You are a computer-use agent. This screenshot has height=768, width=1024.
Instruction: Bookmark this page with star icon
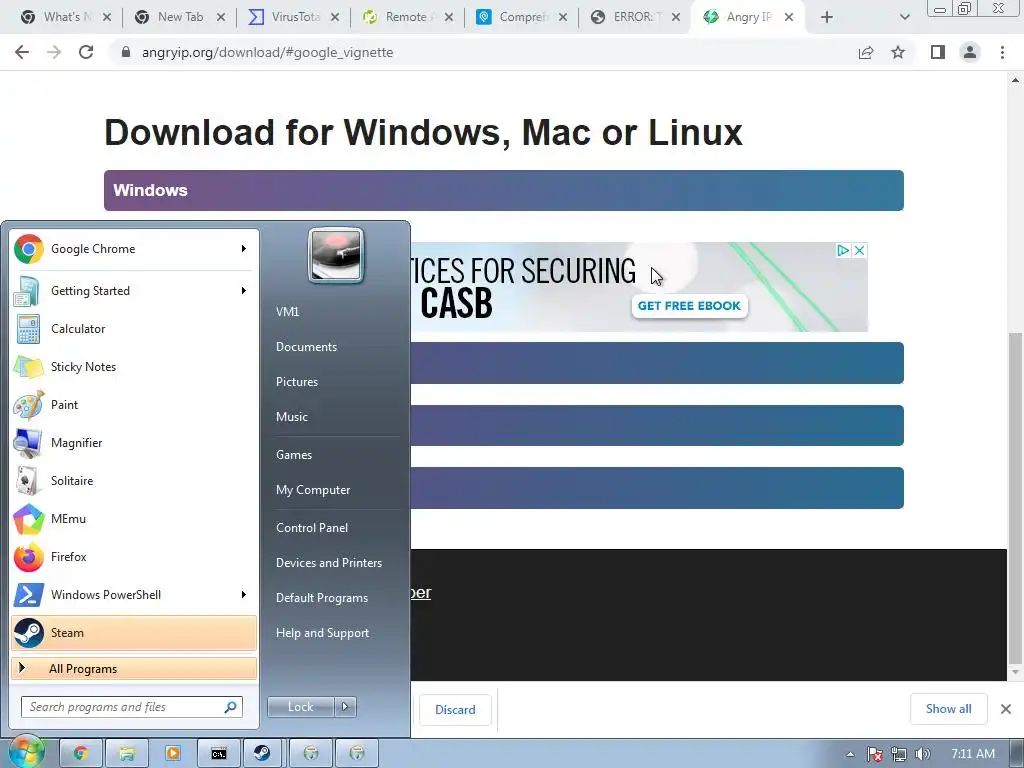point(898,52)
